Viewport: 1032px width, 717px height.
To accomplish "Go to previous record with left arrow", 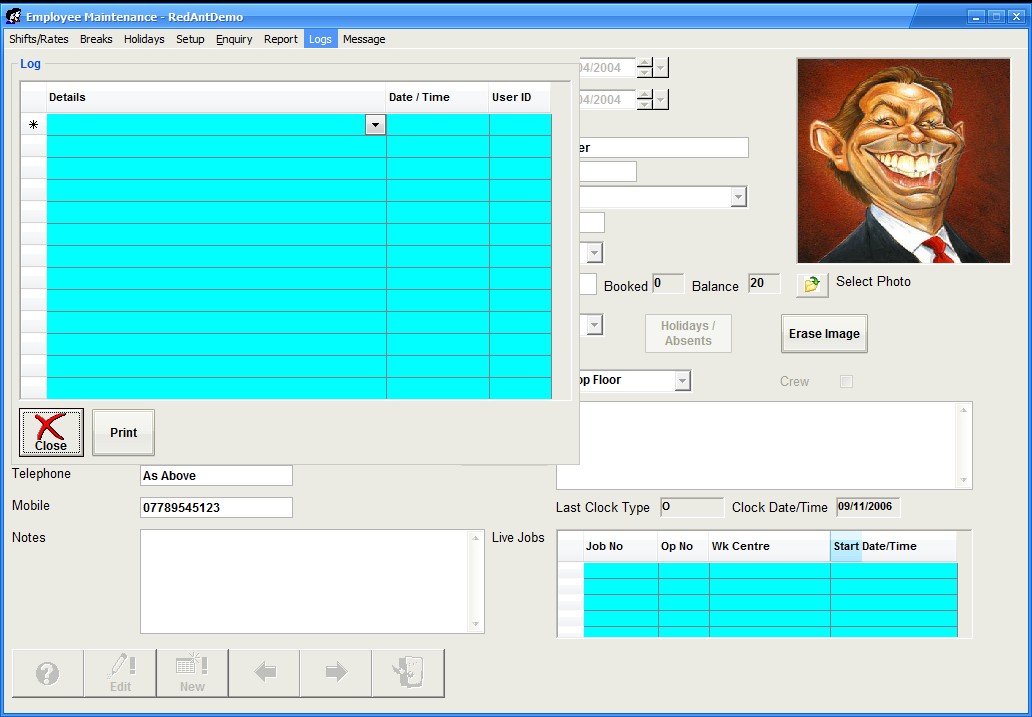I will coord(264,673).
